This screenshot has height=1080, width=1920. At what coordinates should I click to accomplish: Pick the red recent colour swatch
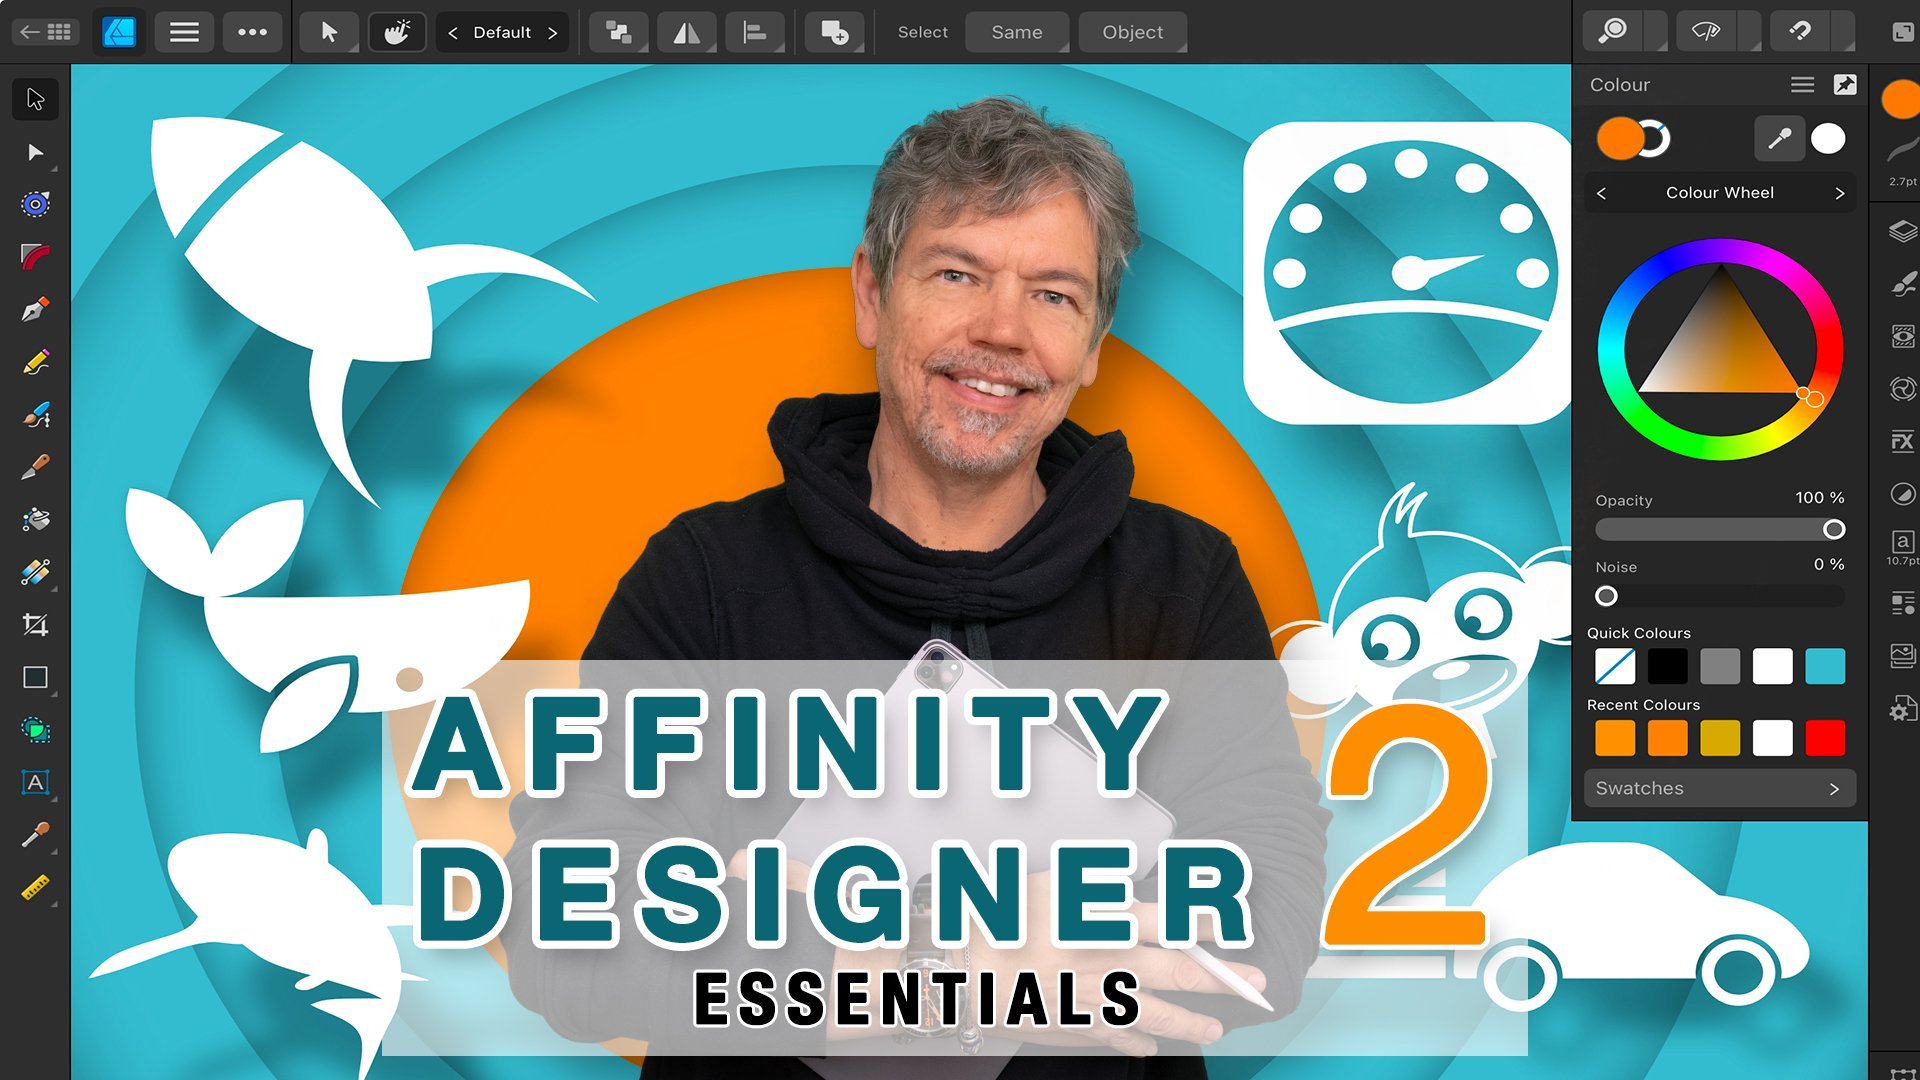[x=1825, y=738]
